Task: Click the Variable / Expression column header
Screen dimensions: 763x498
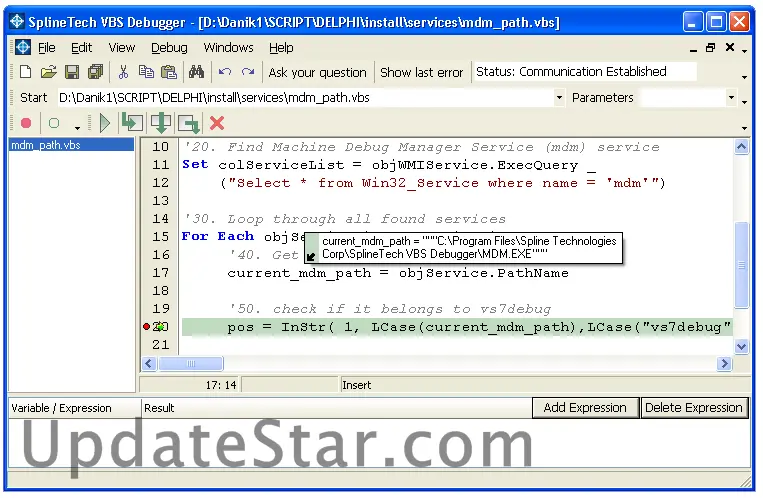Action: point(74,408)
